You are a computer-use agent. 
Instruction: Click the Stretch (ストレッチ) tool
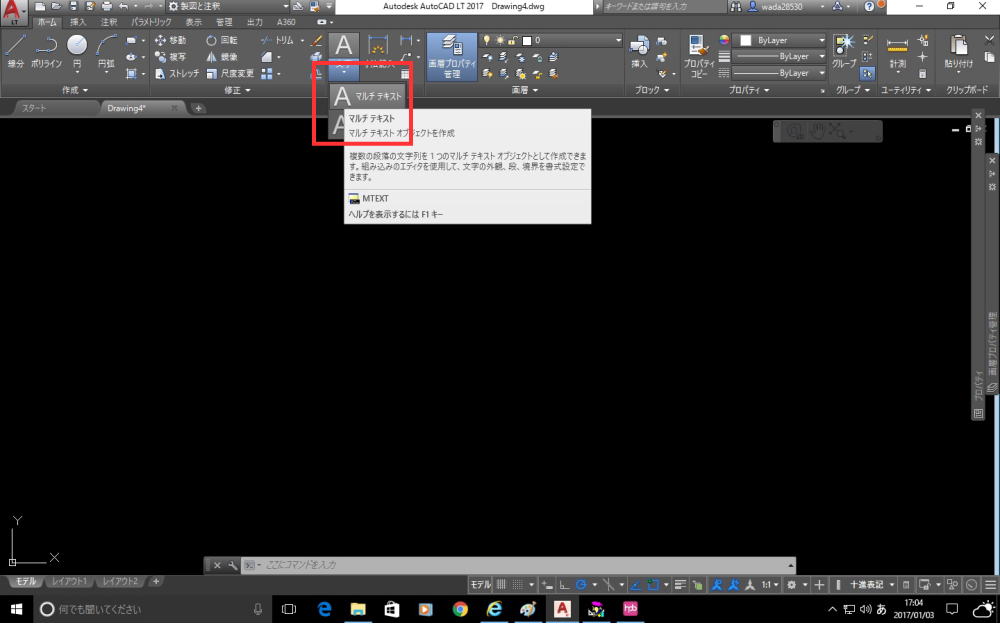(x=177, y=73)
